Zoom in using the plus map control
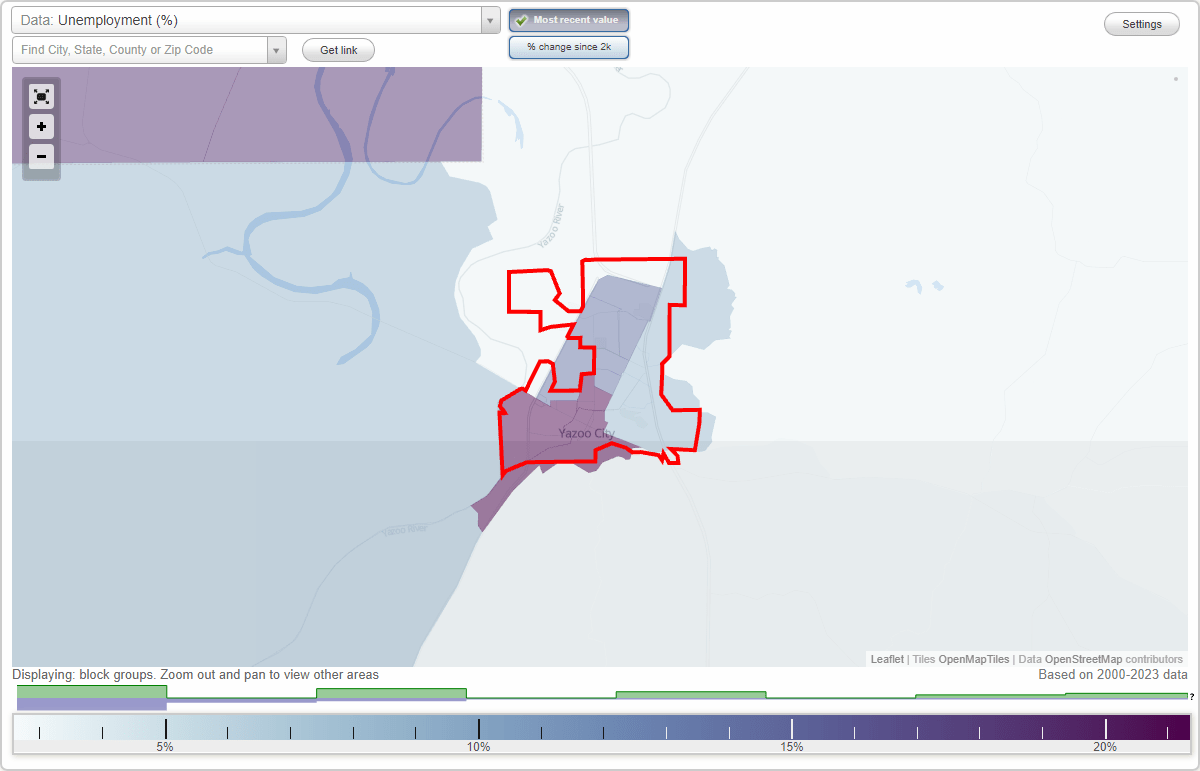This screenshot has height=771, width=1200. pos(41,127)
